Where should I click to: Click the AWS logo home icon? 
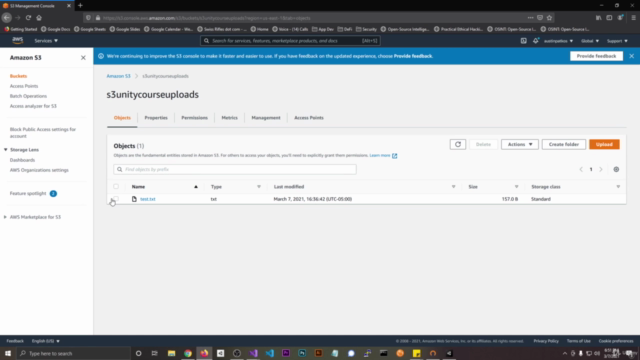[18, 40]
